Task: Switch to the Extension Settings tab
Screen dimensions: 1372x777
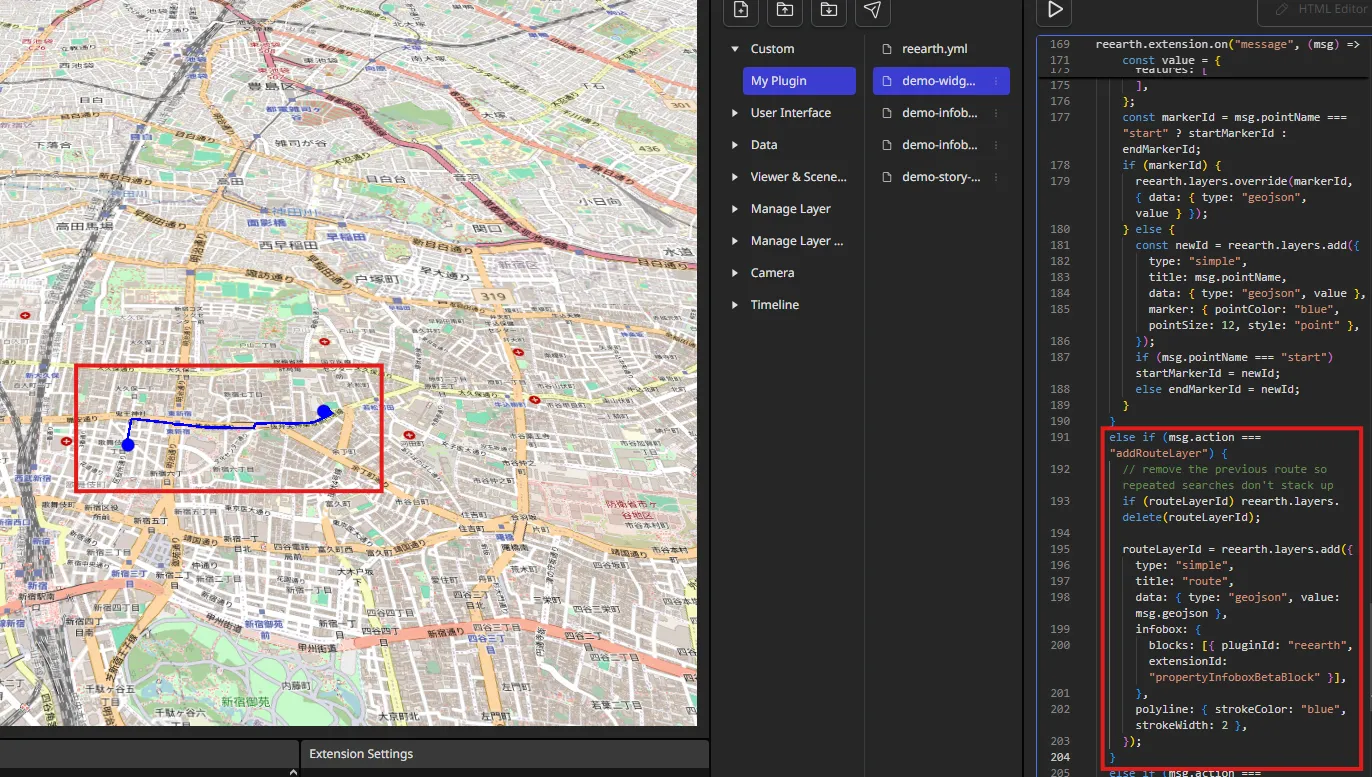Action: click(x=361, y=754)
